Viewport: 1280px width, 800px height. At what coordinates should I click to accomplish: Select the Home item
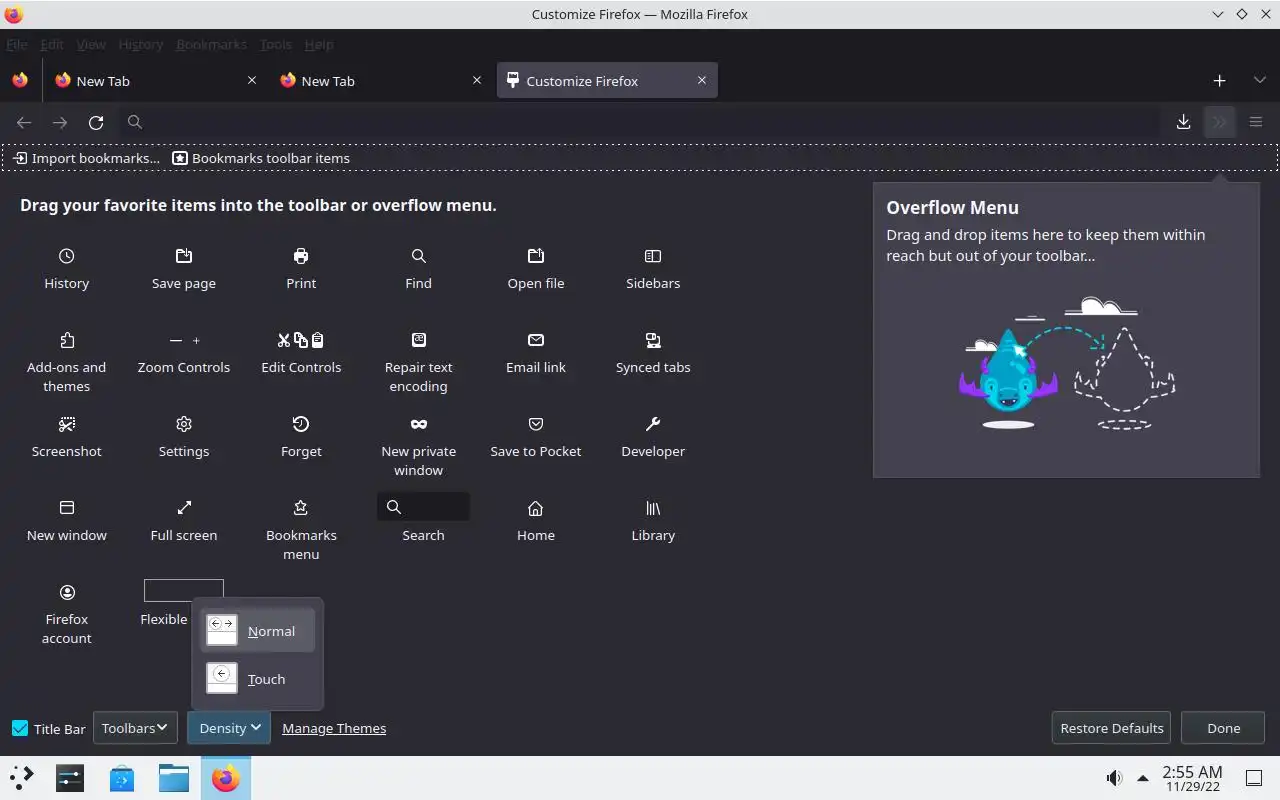tap(536, 521)
